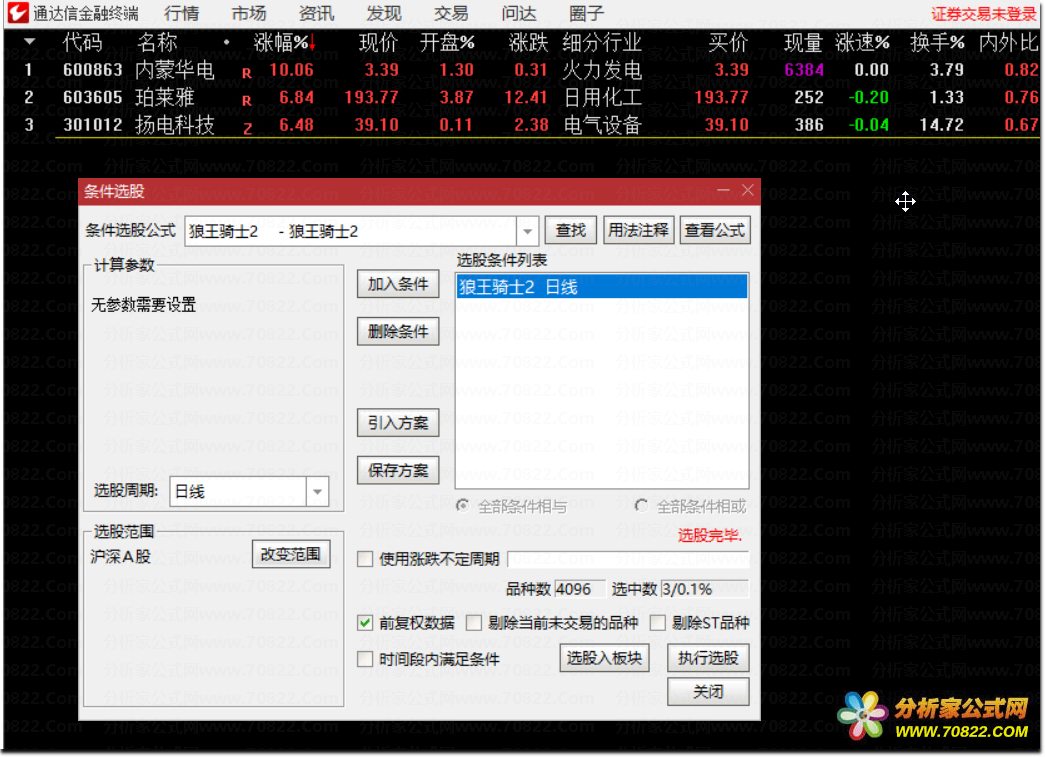Click the 查看公式 button
The width and height of the screenshot is (1046, 757).
pos(714,231)
